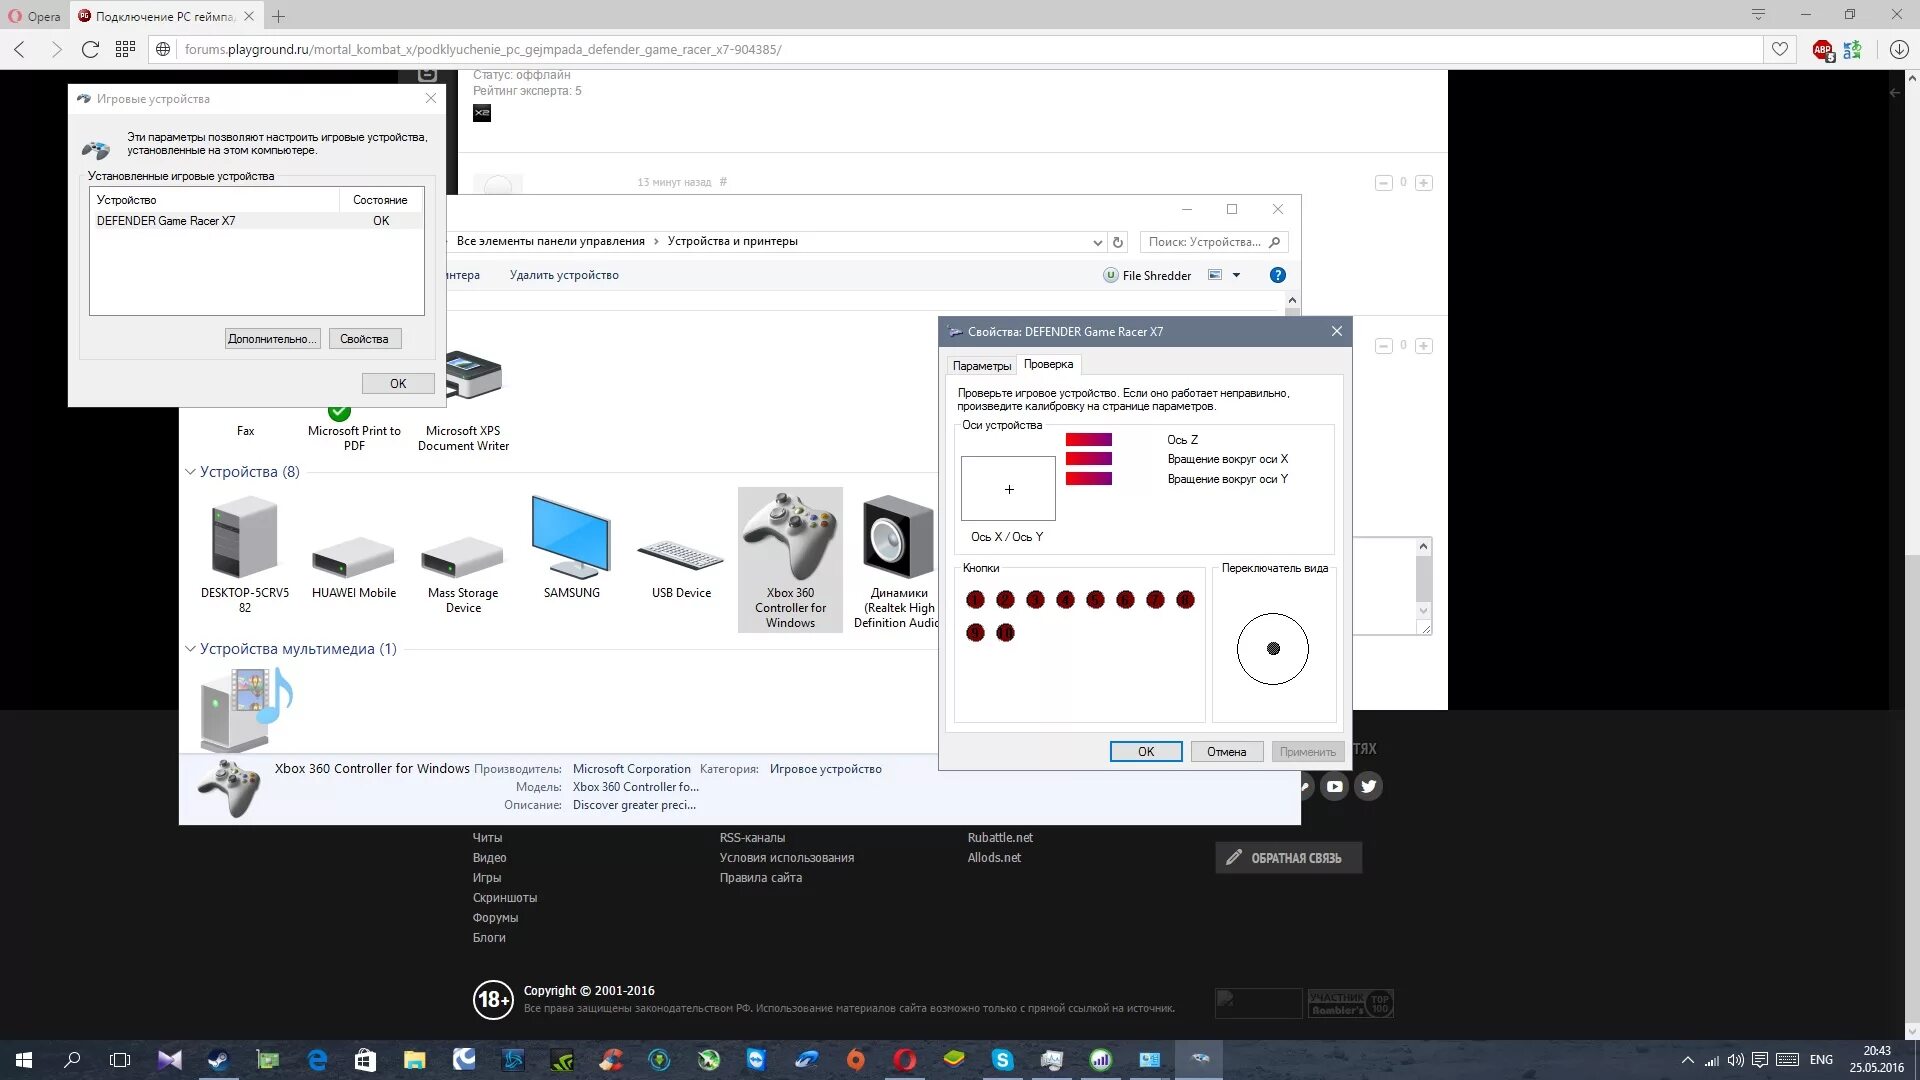The width and height of the screenshot is (1920, 1080).
Task: Click the Ось Z axis indicator bar
Action: pyautogui.click(x=1088, y=440)
